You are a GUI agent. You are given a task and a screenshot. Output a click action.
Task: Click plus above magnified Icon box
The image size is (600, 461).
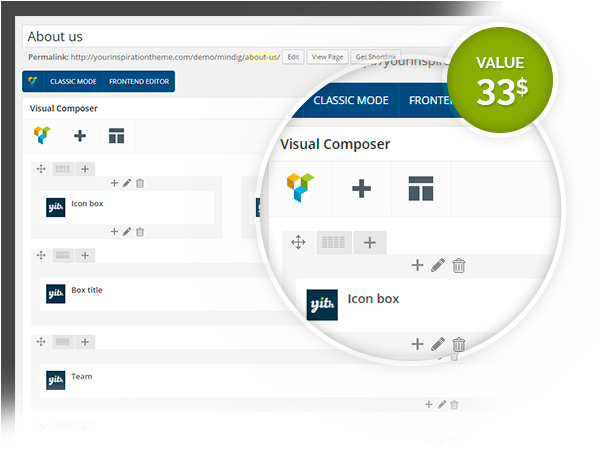click(x=417, y=265)
